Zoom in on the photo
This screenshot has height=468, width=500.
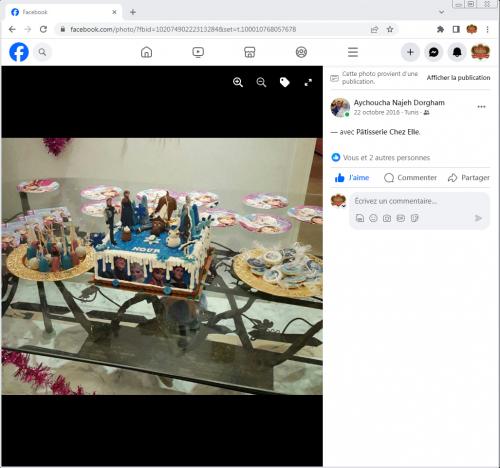238,82
